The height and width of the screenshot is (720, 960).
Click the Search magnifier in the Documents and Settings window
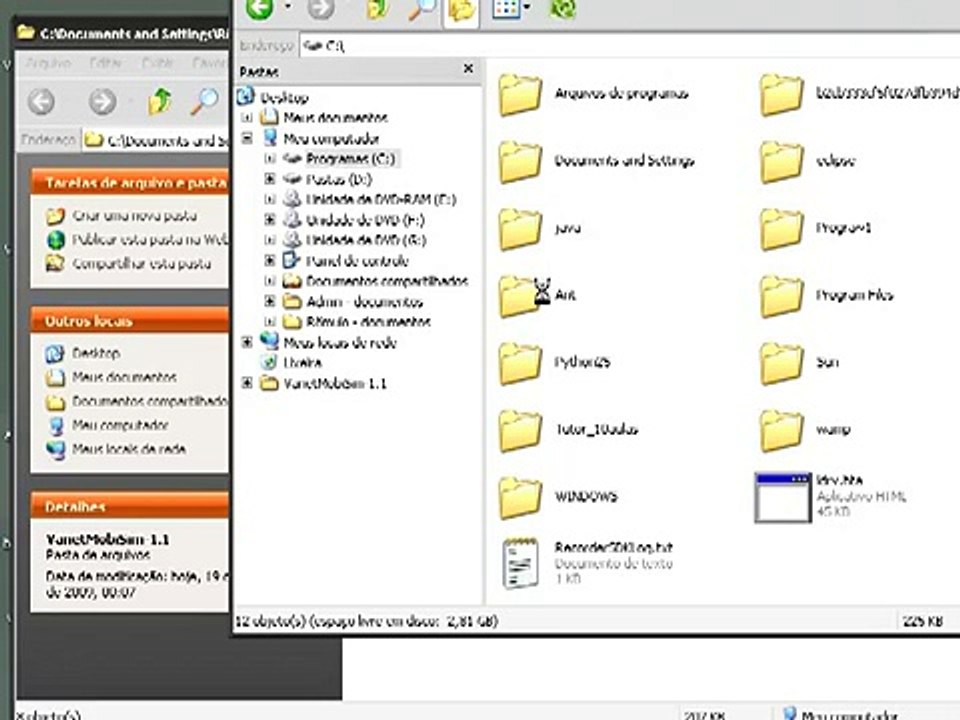204,101
